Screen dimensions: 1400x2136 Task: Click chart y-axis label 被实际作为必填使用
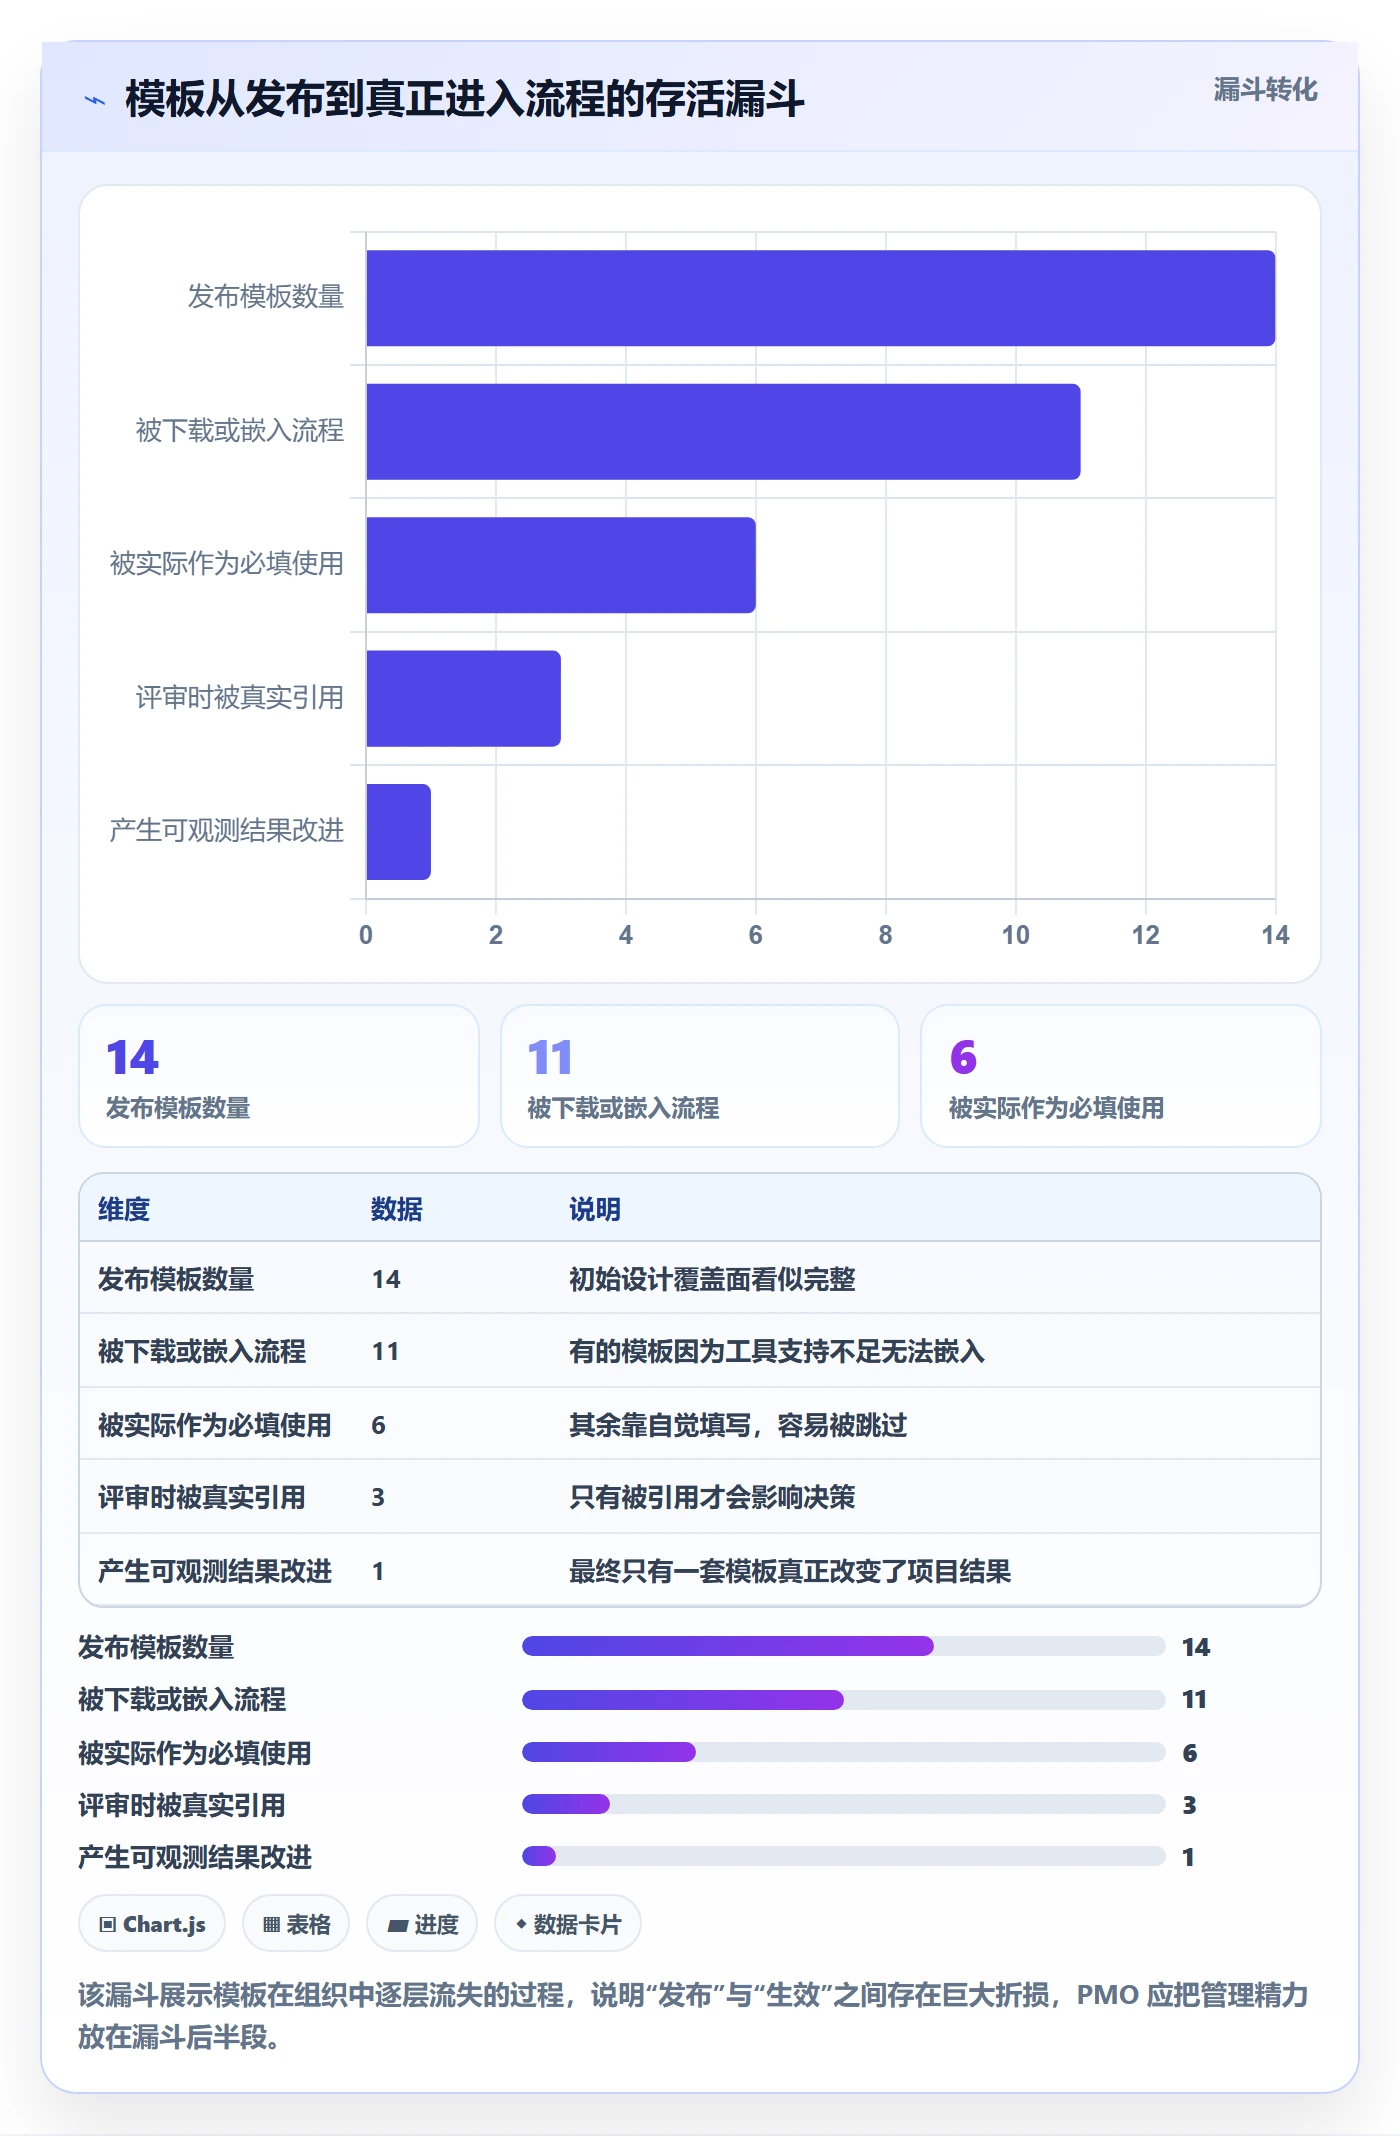[x=227, y=564]
